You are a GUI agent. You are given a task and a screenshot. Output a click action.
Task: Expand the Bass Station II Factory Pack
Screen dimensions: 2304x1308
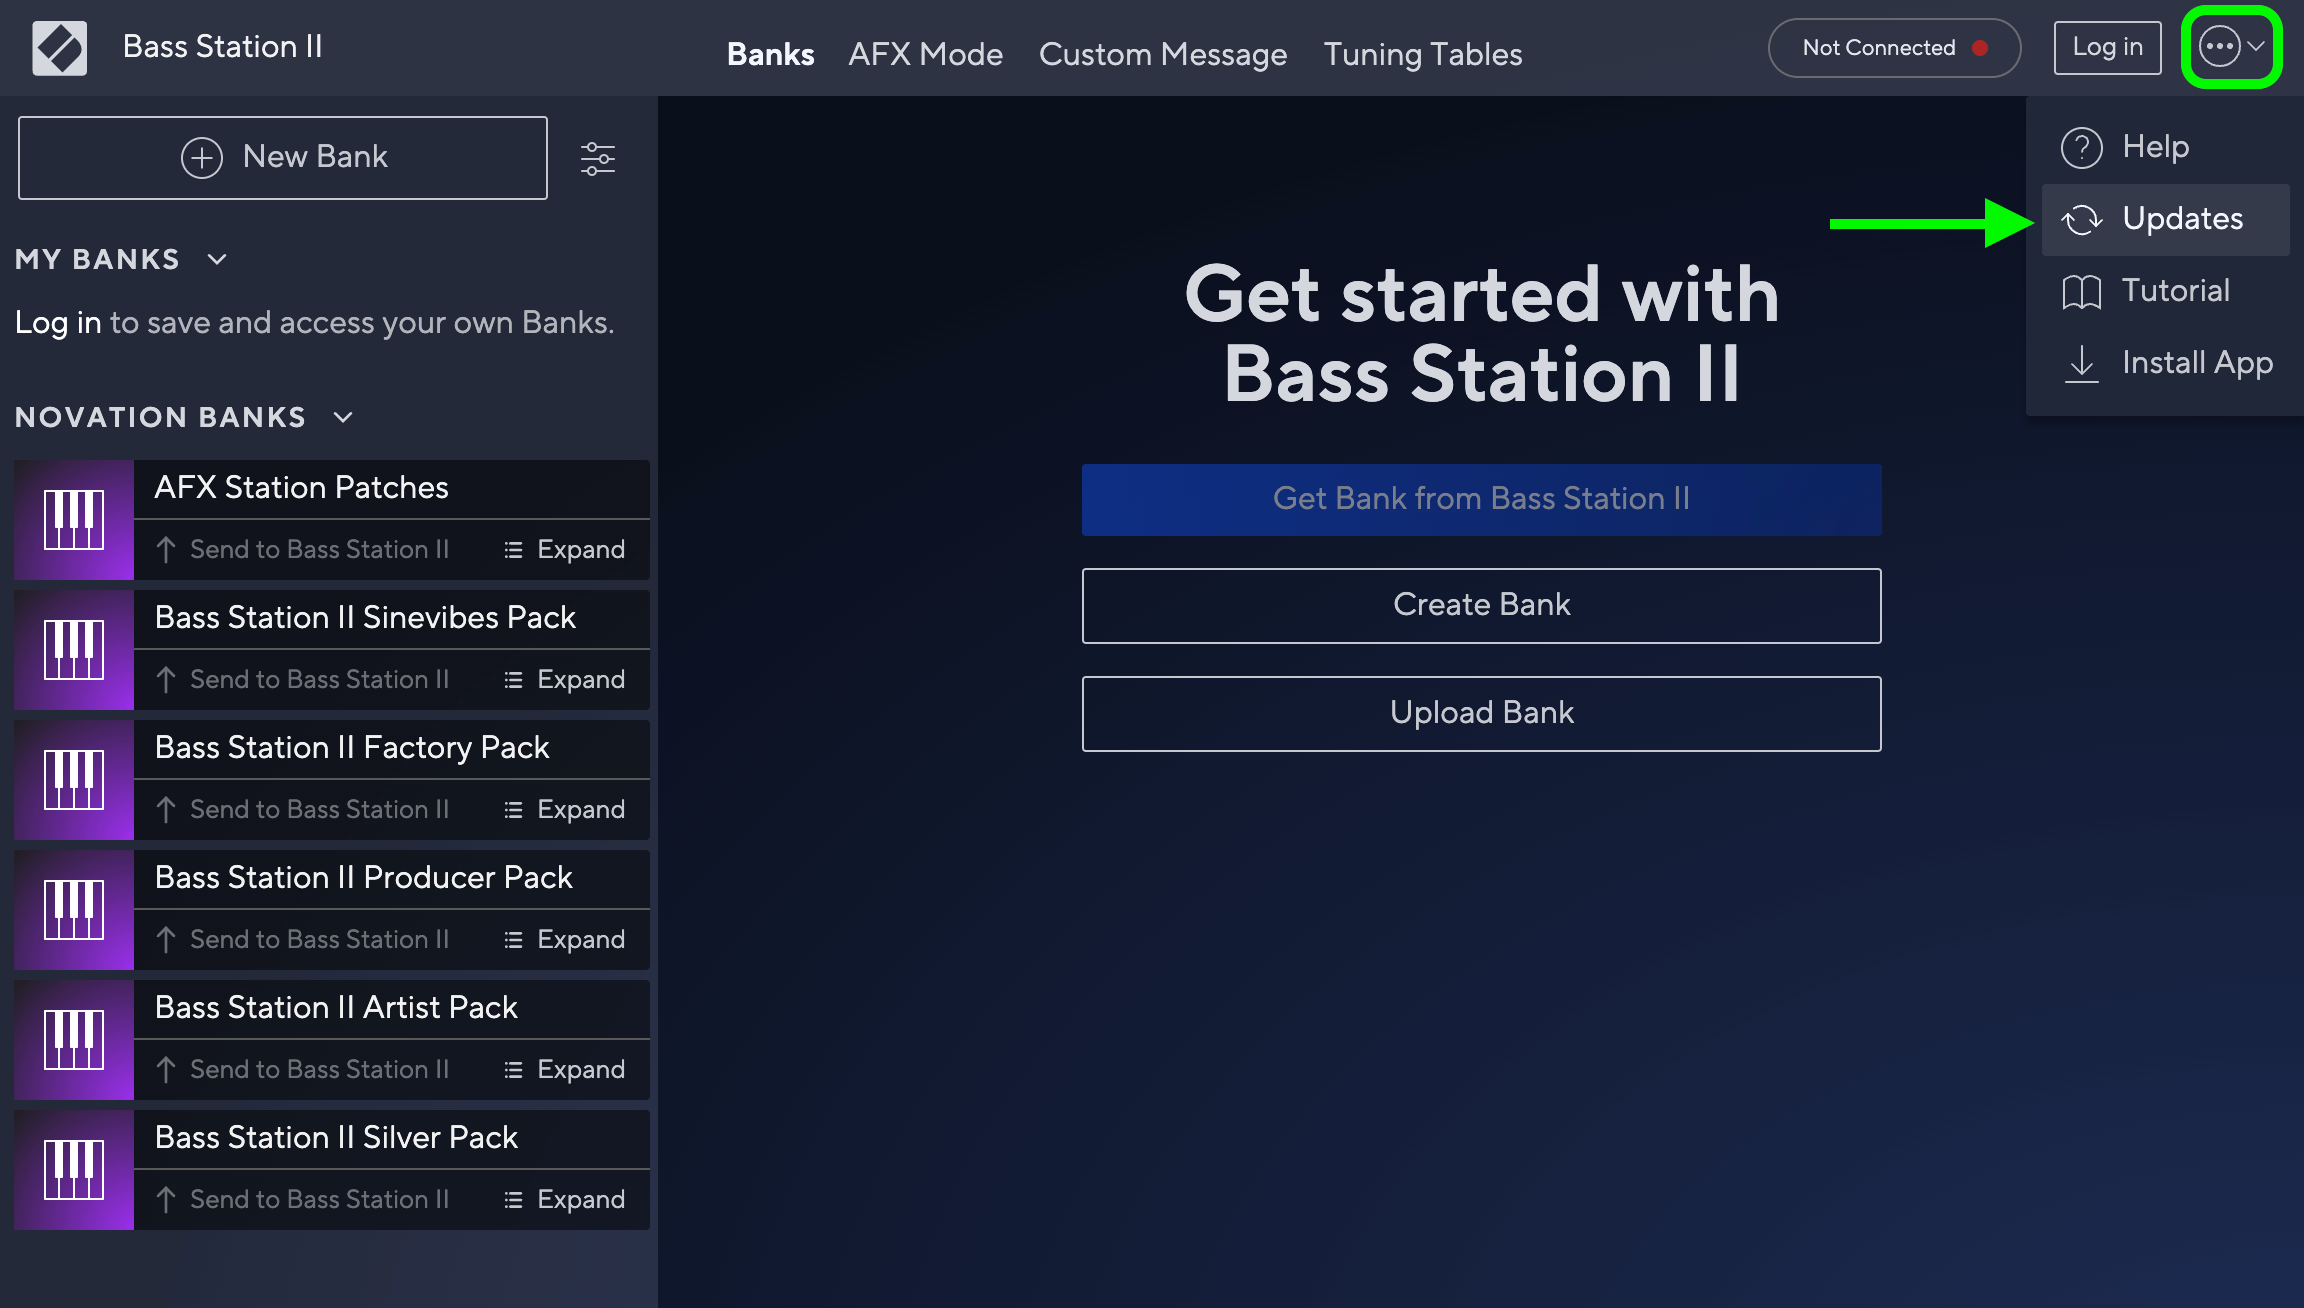point(565,809)
